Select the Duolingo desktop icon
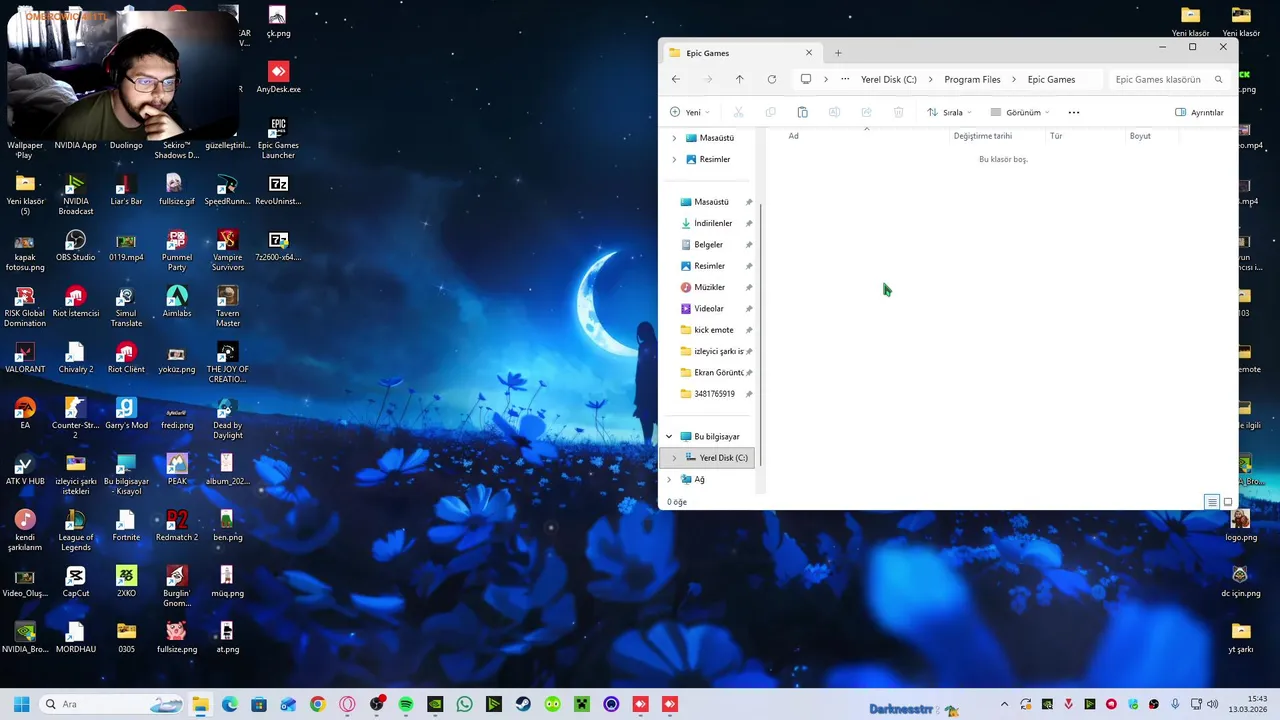 click(x=126, y=145)
